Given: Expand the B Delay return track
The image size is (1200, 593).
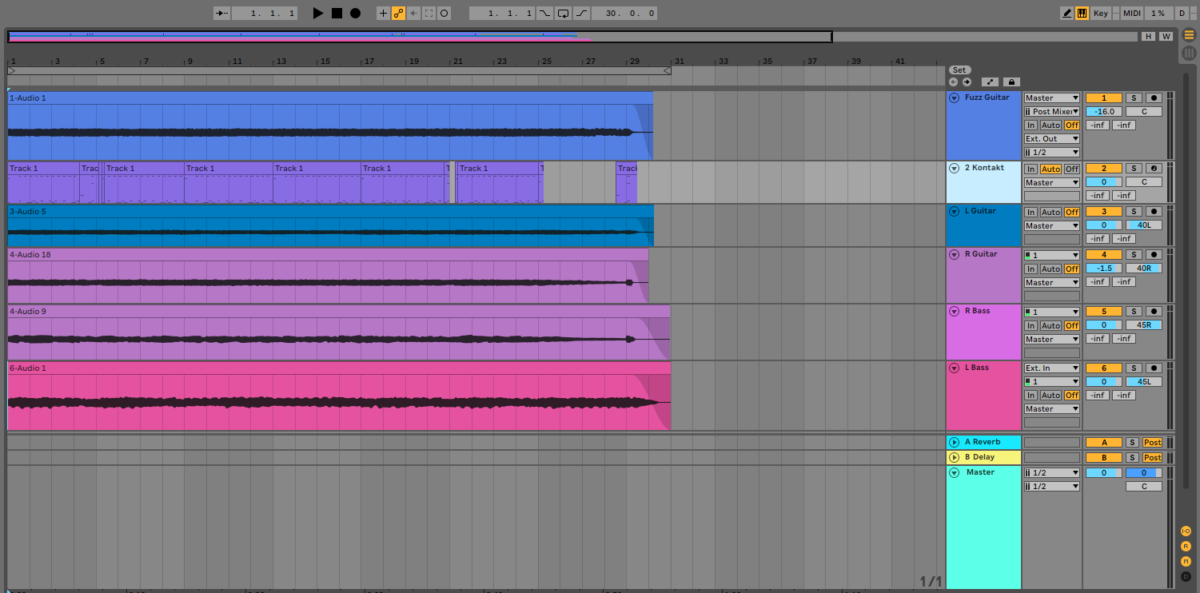Looking at the screenshot, I should (x=954, y=457).
